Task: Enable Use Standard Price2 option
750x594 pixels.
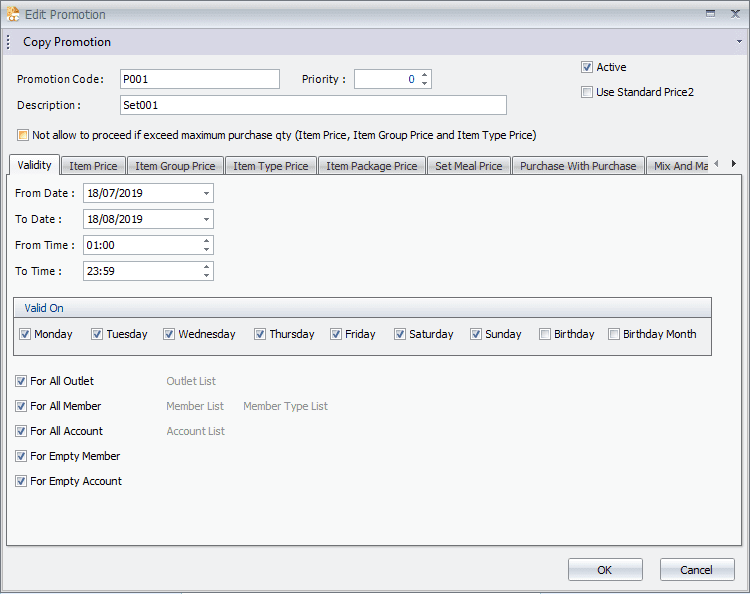Action: click(587, 93)
